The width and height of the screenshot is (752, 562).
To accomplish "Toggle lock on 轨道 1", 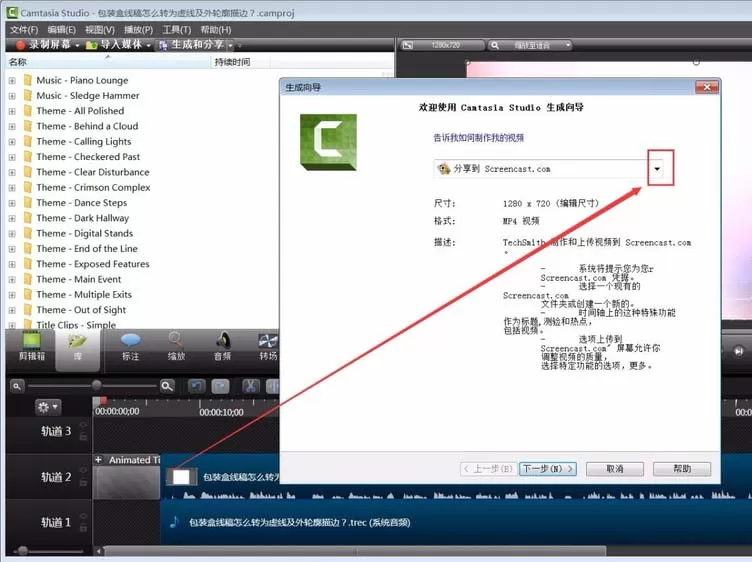I will [83, 527].
